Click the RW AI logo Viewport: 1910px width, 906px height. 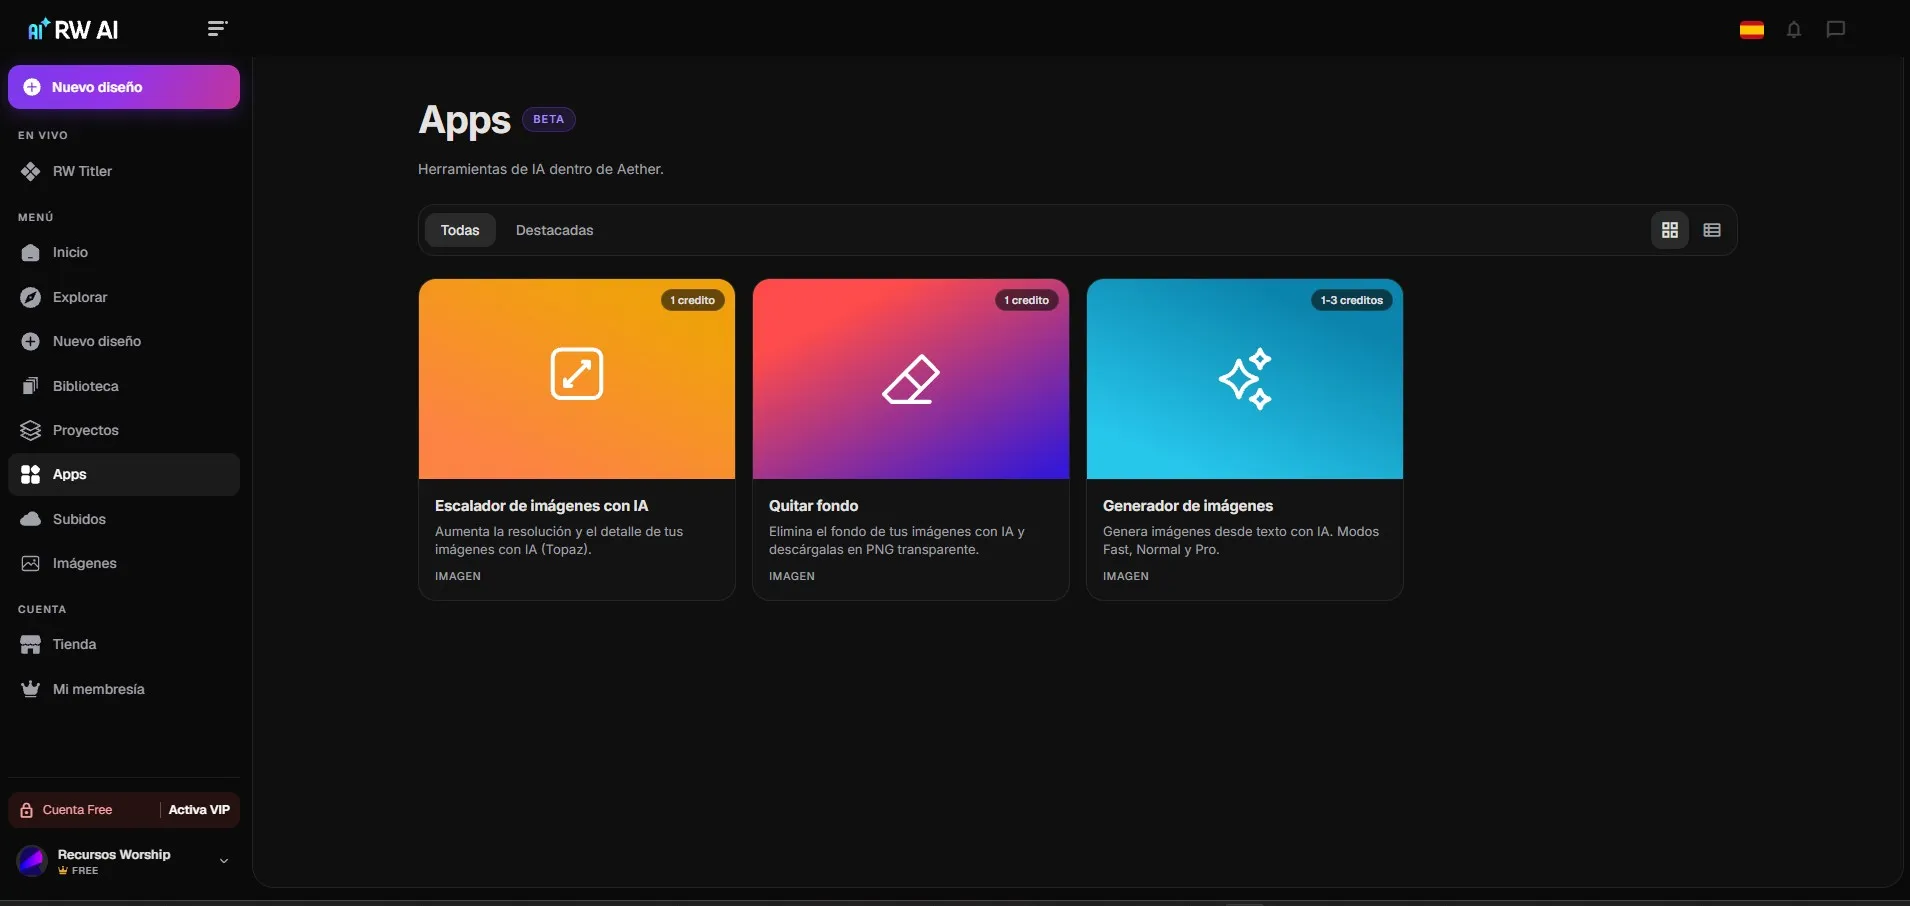pyautogui.click(x=73, y=30)
